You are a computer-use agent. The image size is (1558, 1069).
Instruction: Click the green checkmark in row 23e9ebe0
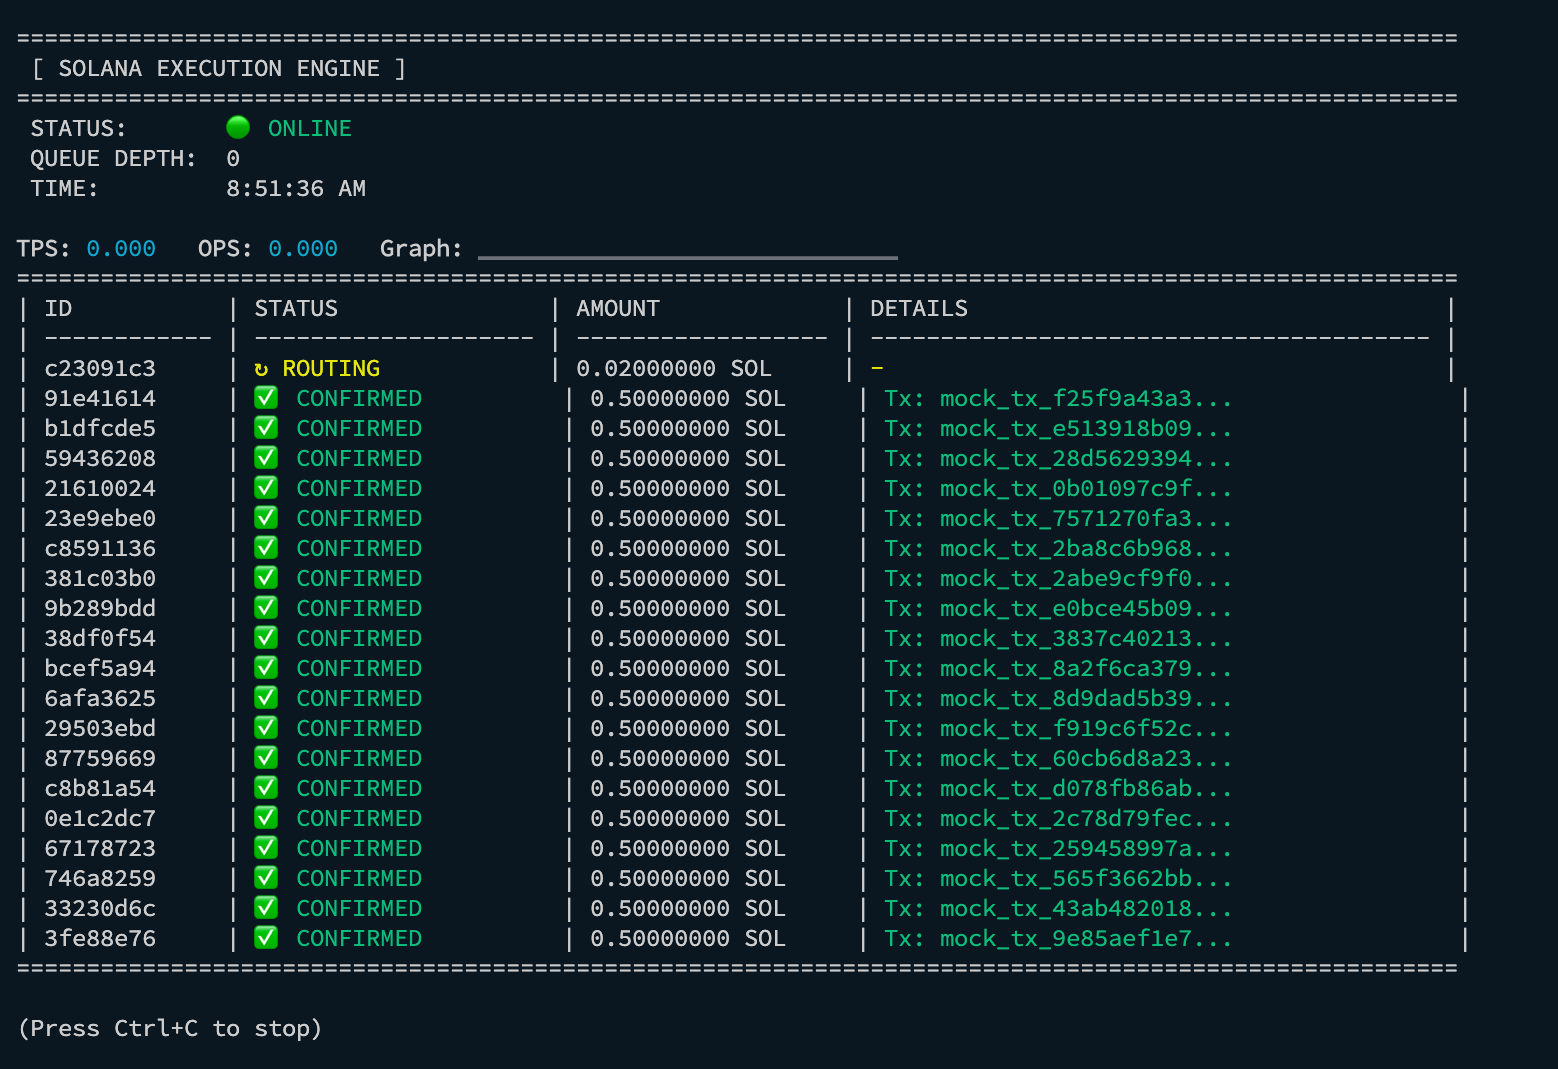tap(266, 517)
